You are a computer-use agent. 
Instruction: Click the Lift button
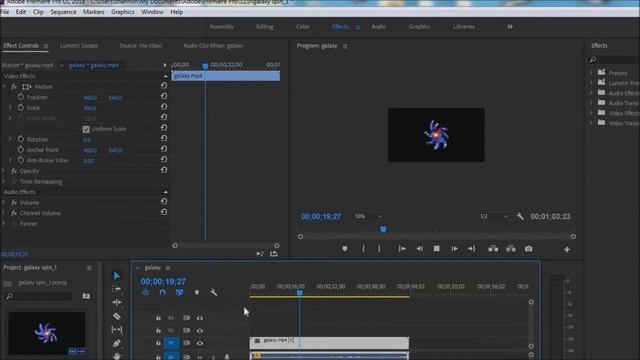pyautogui.click(x=493, y=249)
